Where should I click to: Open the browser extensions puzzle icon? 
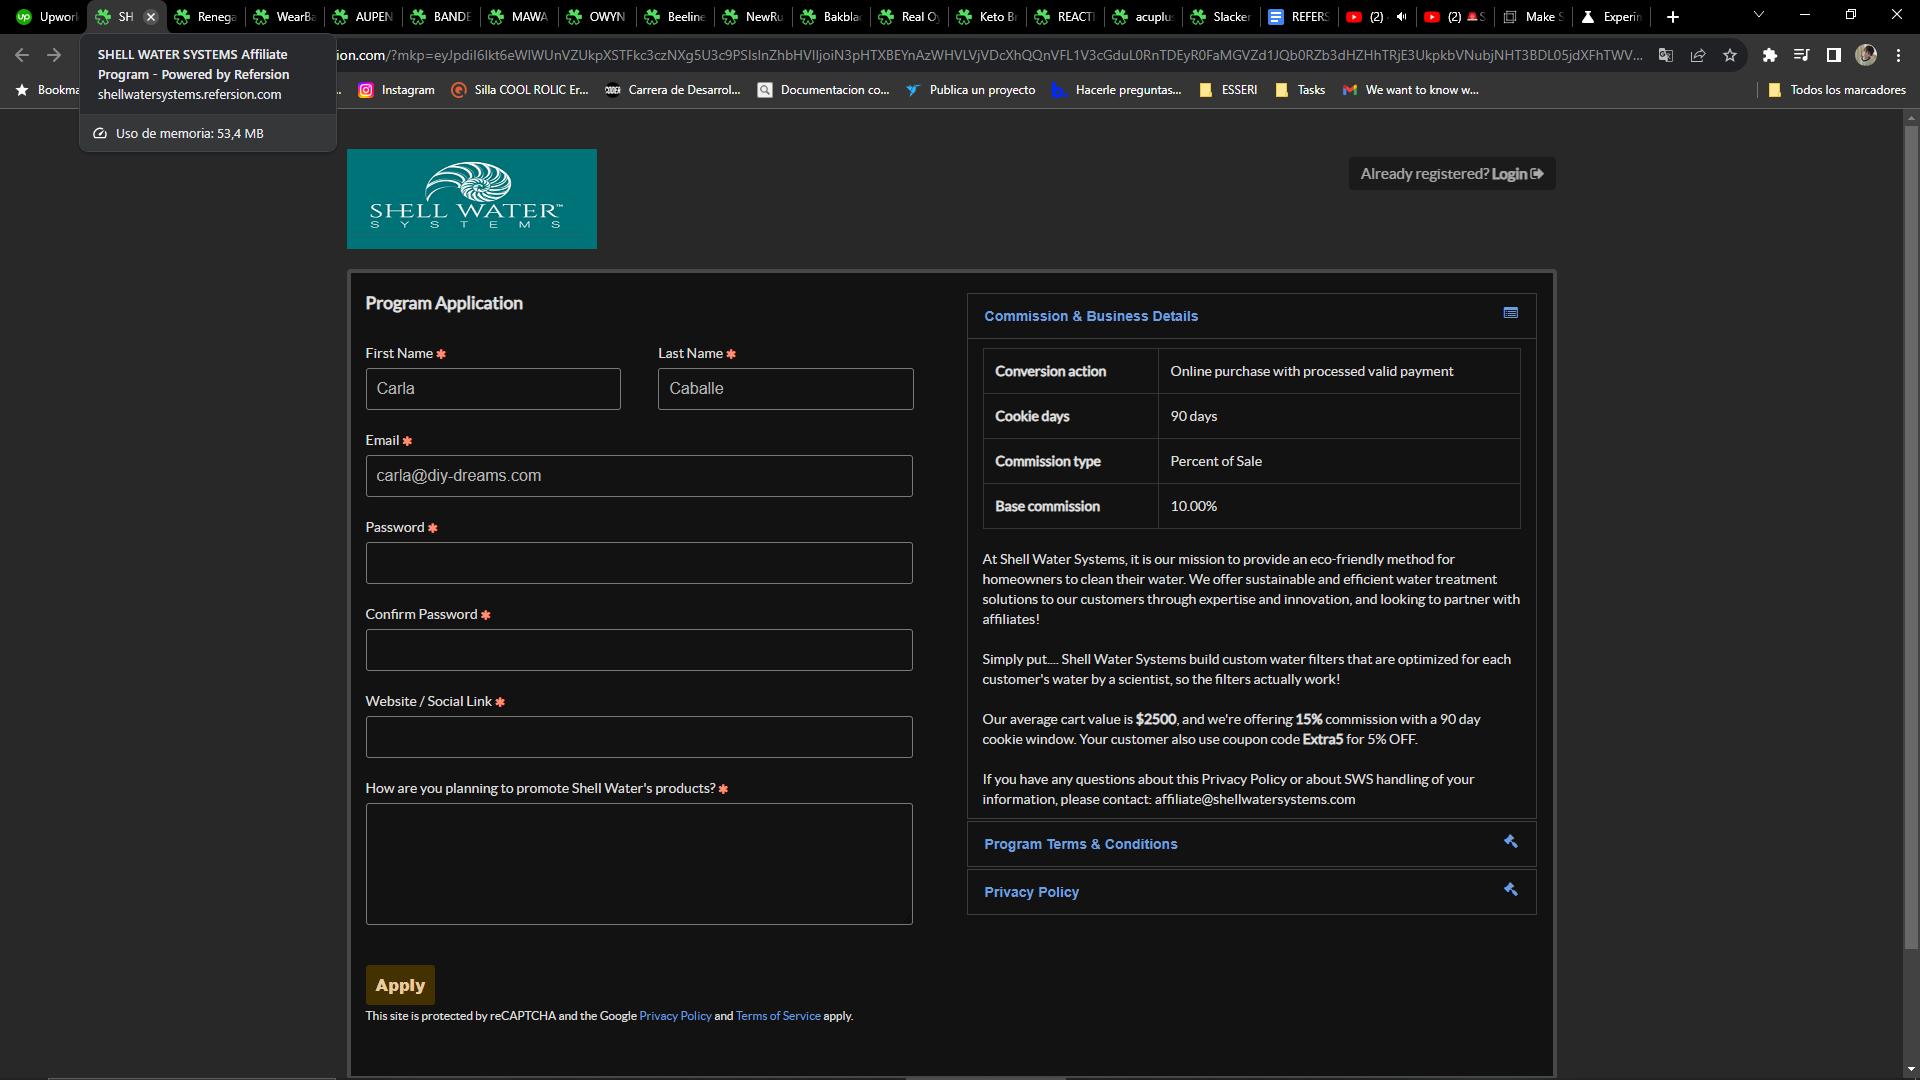pos(1770,55)
